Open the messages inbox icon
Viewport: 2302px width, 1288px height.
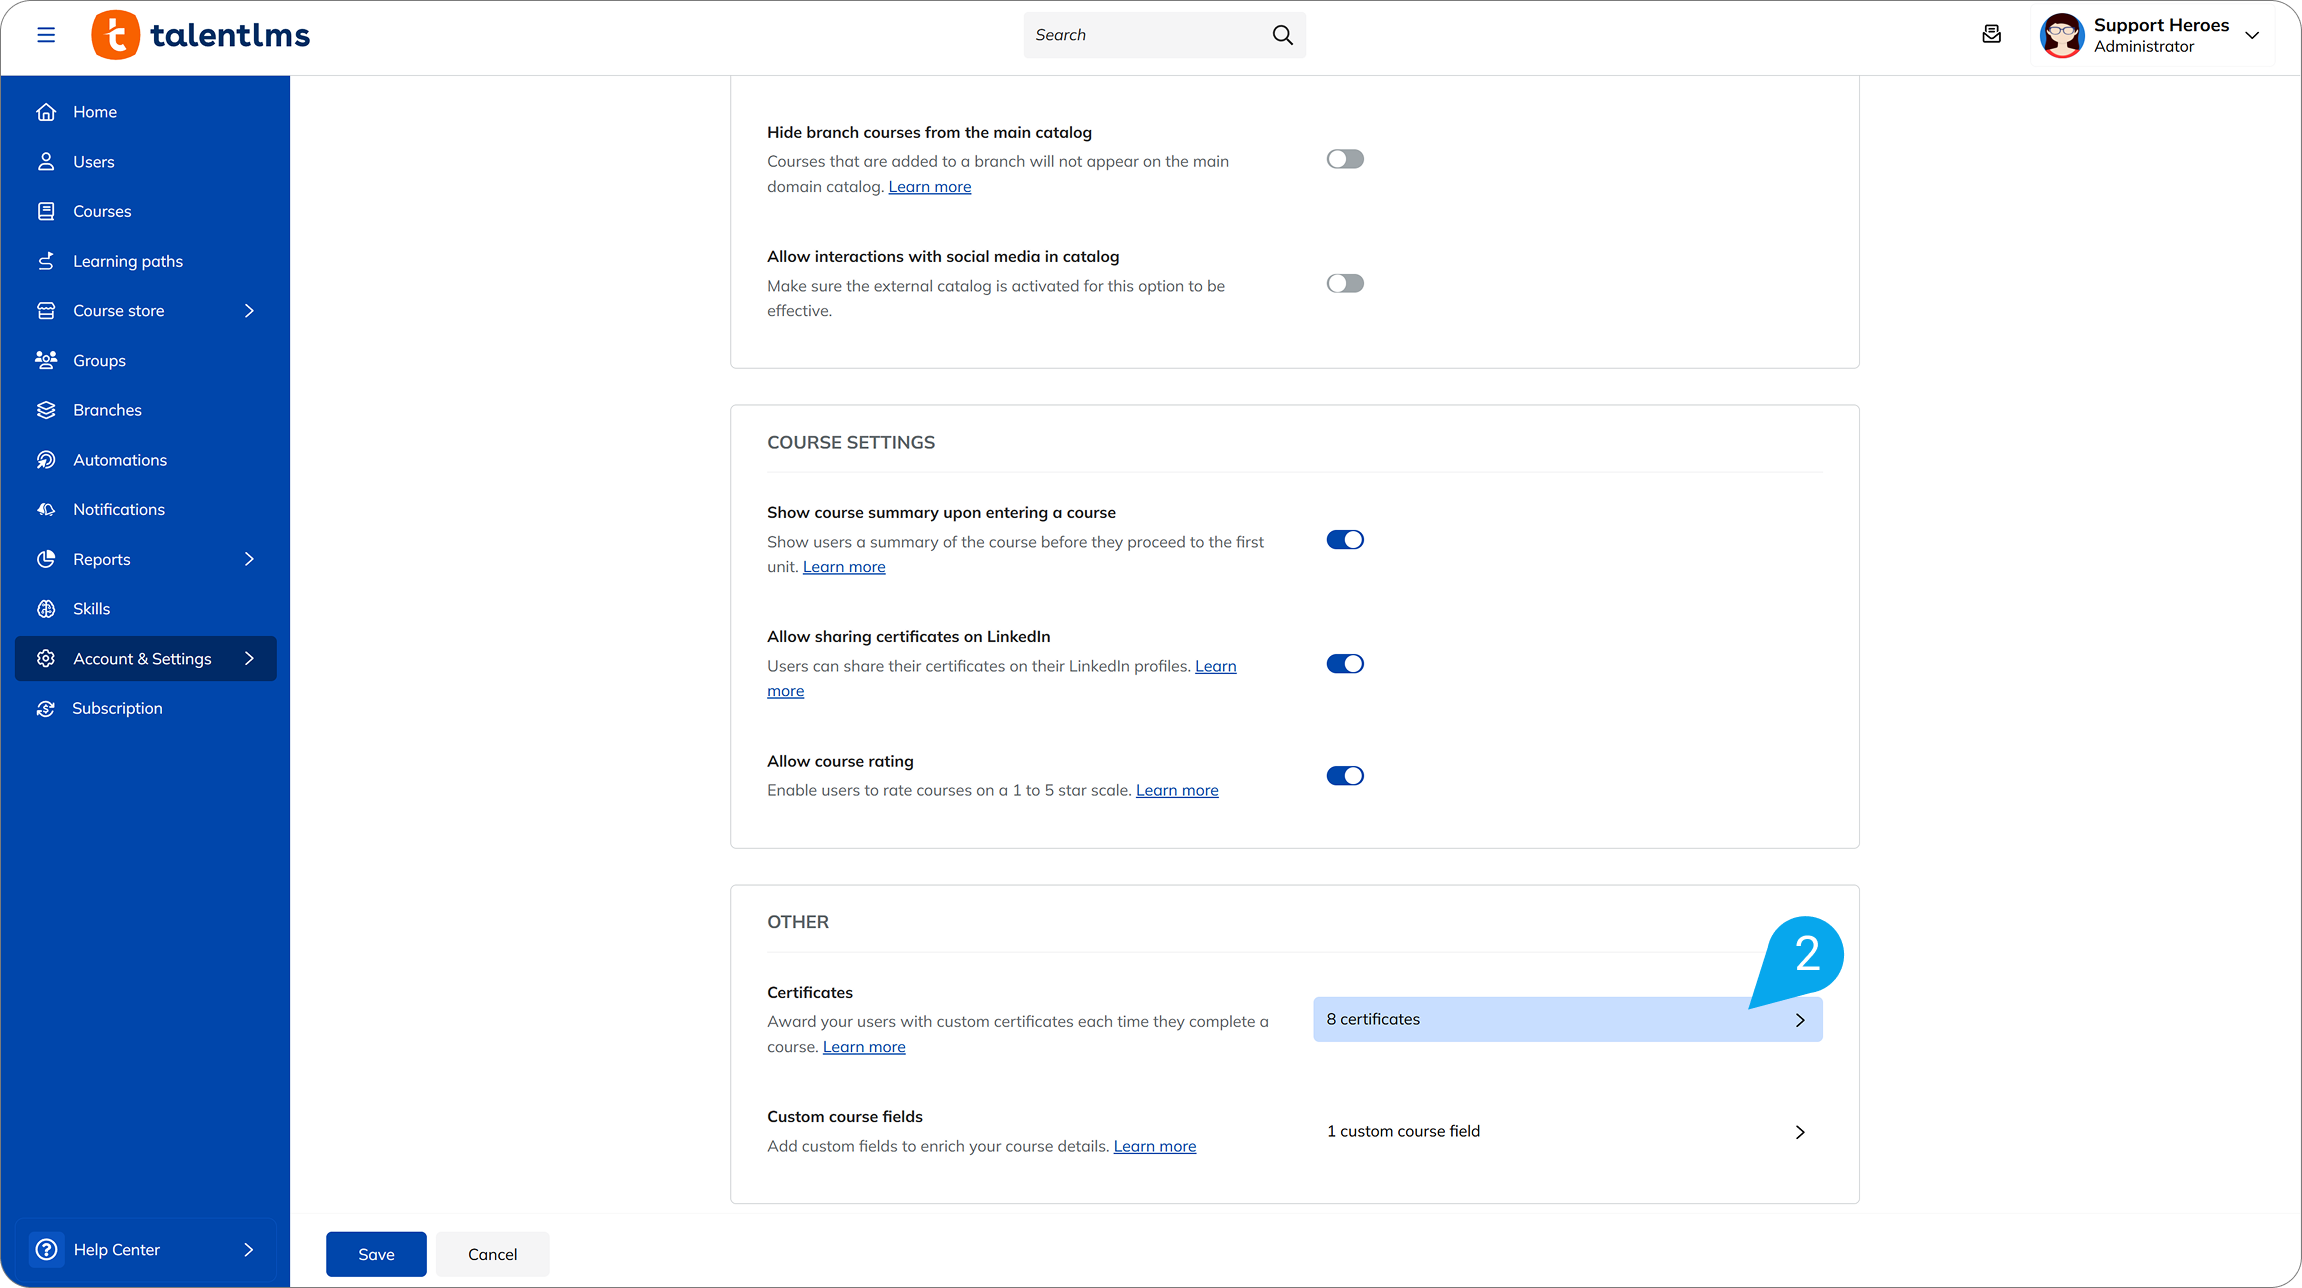[x=1991, y=35]
